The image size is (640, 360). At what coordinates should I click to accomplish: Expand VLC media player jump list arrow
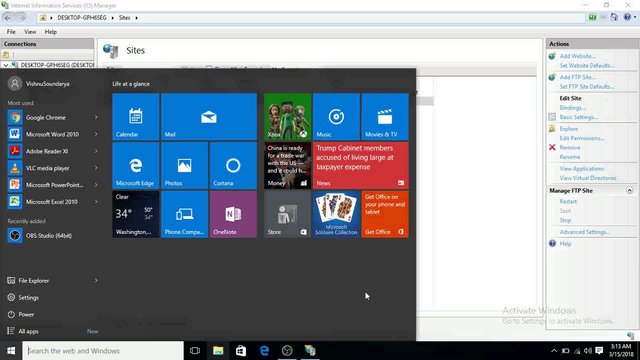click(x=96, y=168)
